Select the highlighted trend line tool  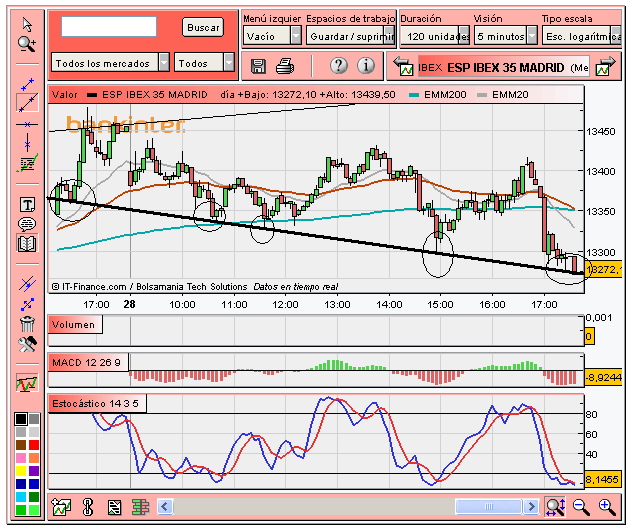pos(27,103)
